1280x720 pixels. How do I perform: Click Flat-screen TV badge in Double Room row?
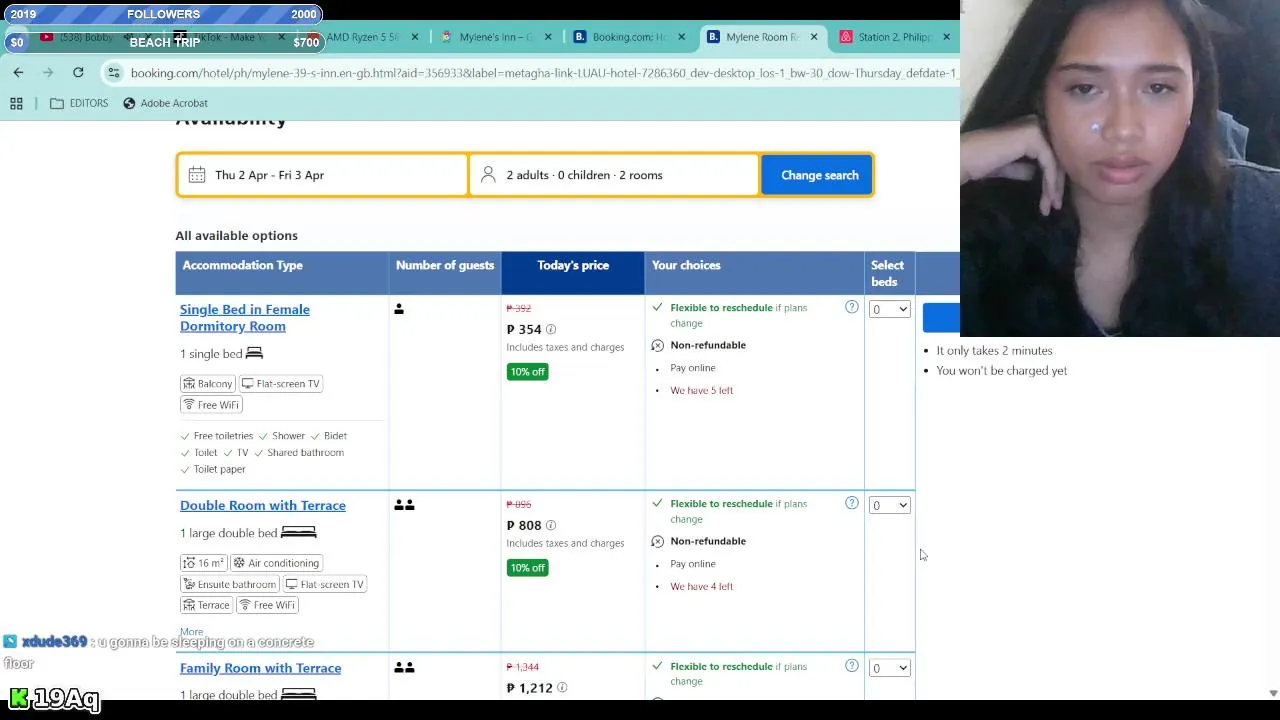pyautogui.click(x=324, y=584)
